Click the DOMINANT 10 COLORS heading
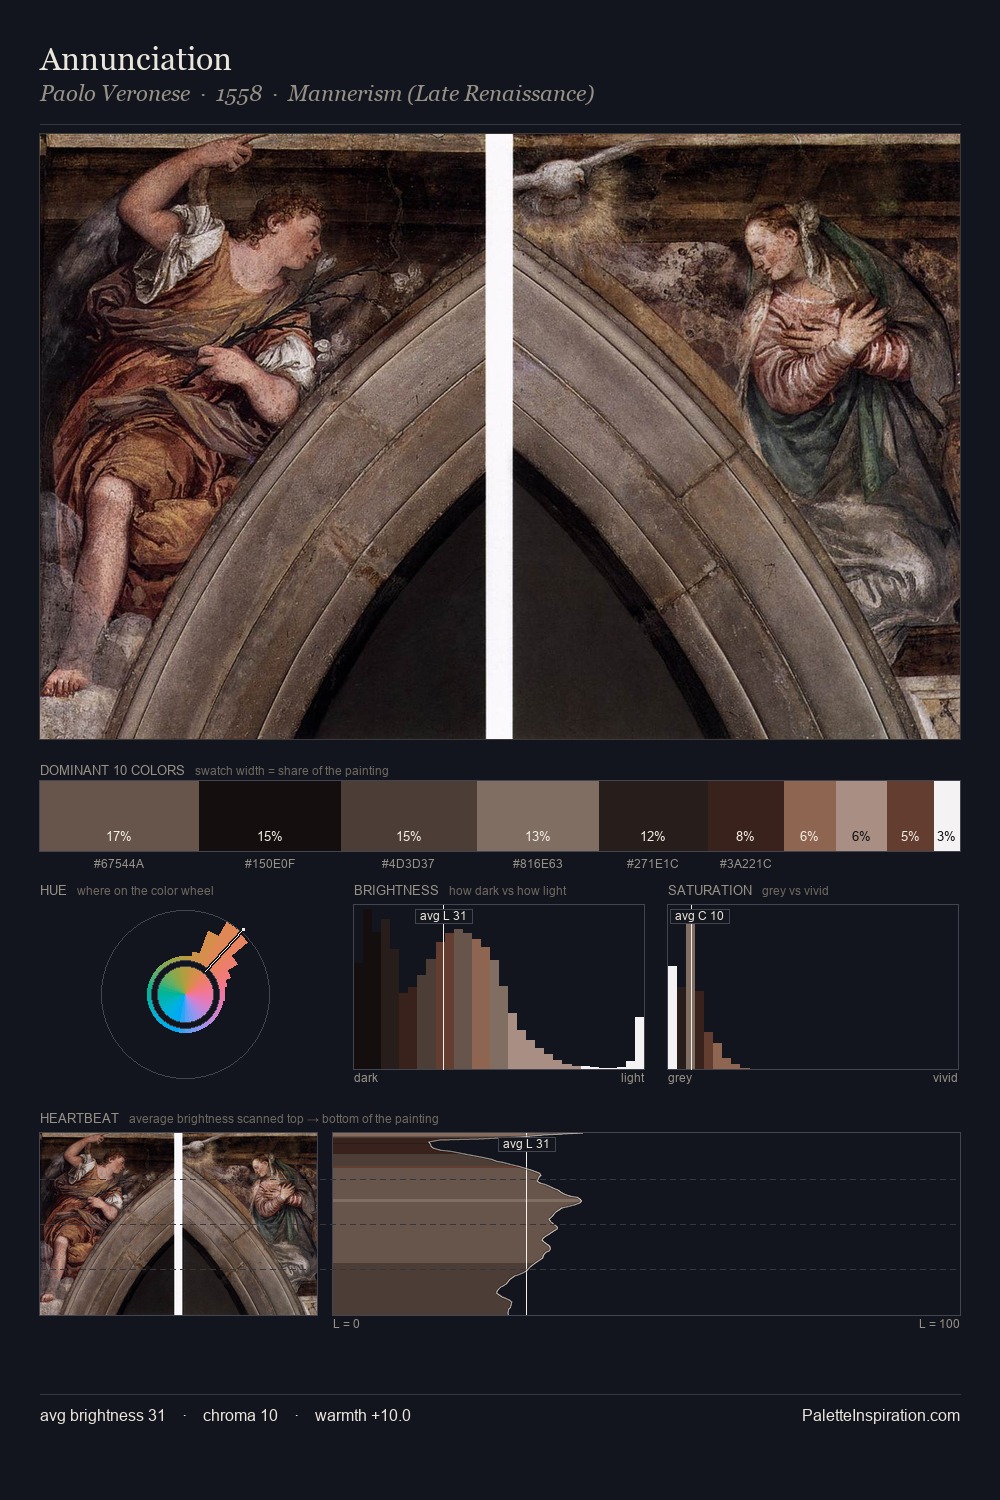The width and height of the screenshot is (1000, 1500). tap(112, 771)
